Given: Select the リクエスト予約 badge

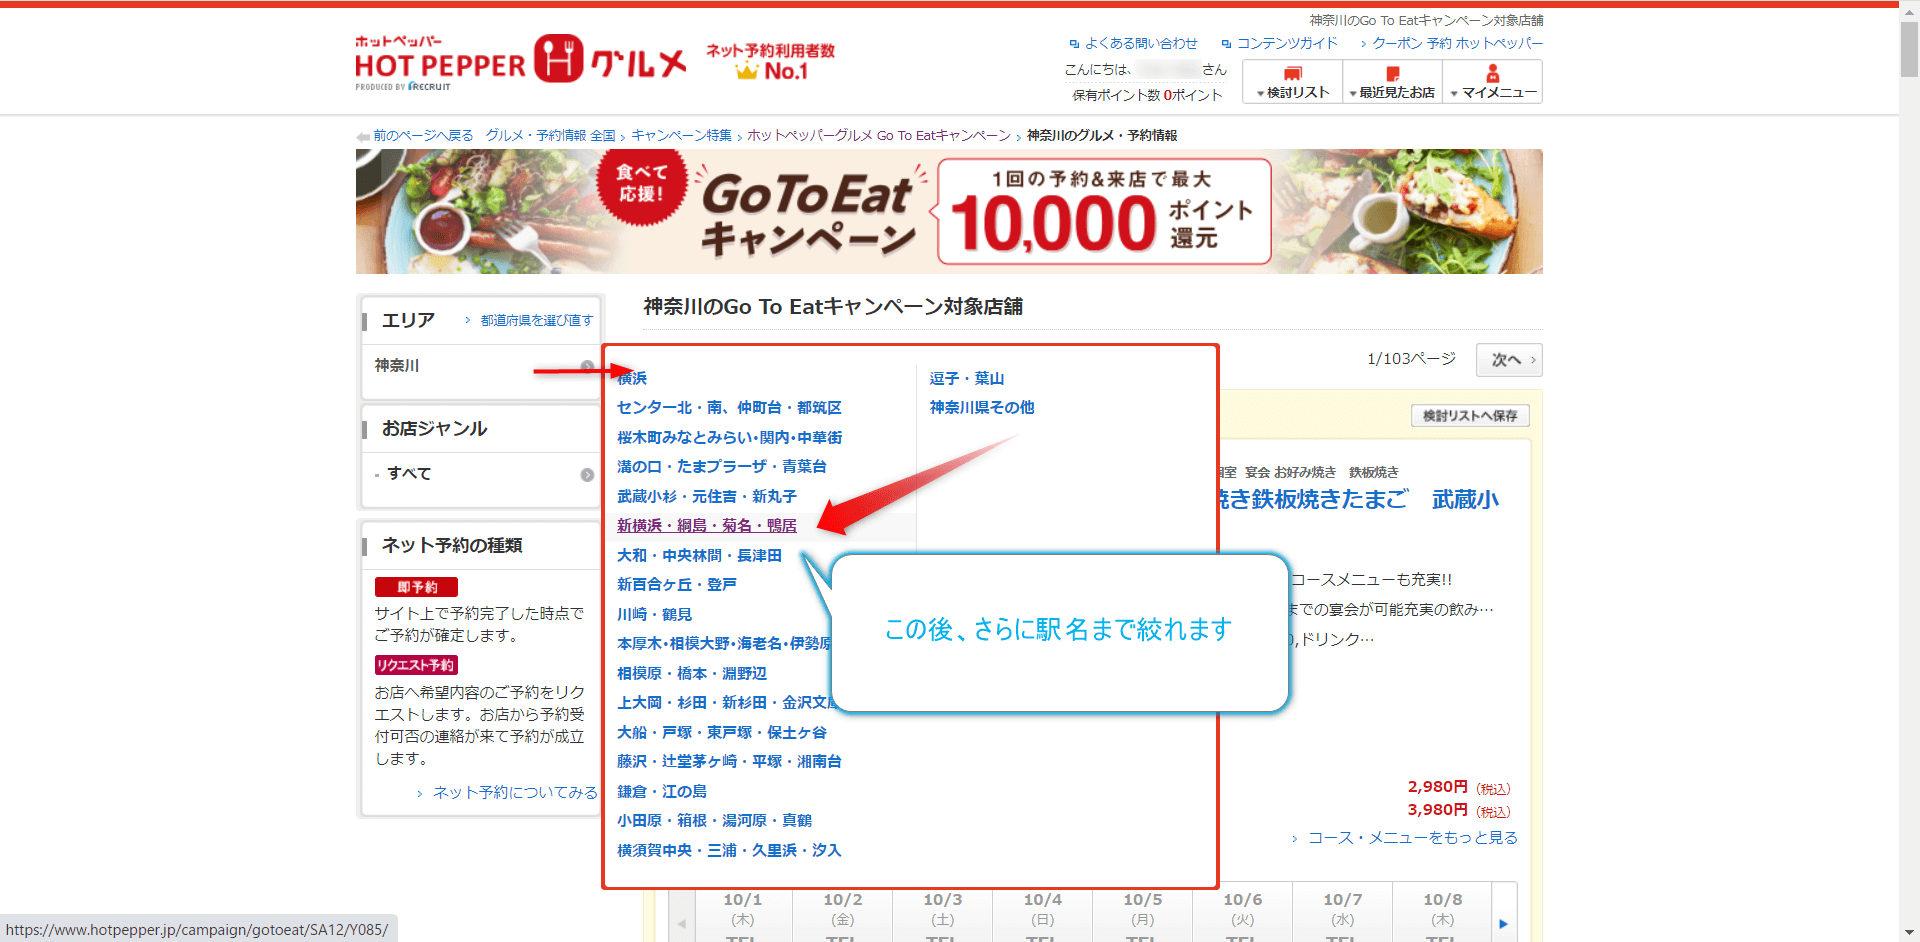Looking at the screenshot, I should (x=416, y=664).
